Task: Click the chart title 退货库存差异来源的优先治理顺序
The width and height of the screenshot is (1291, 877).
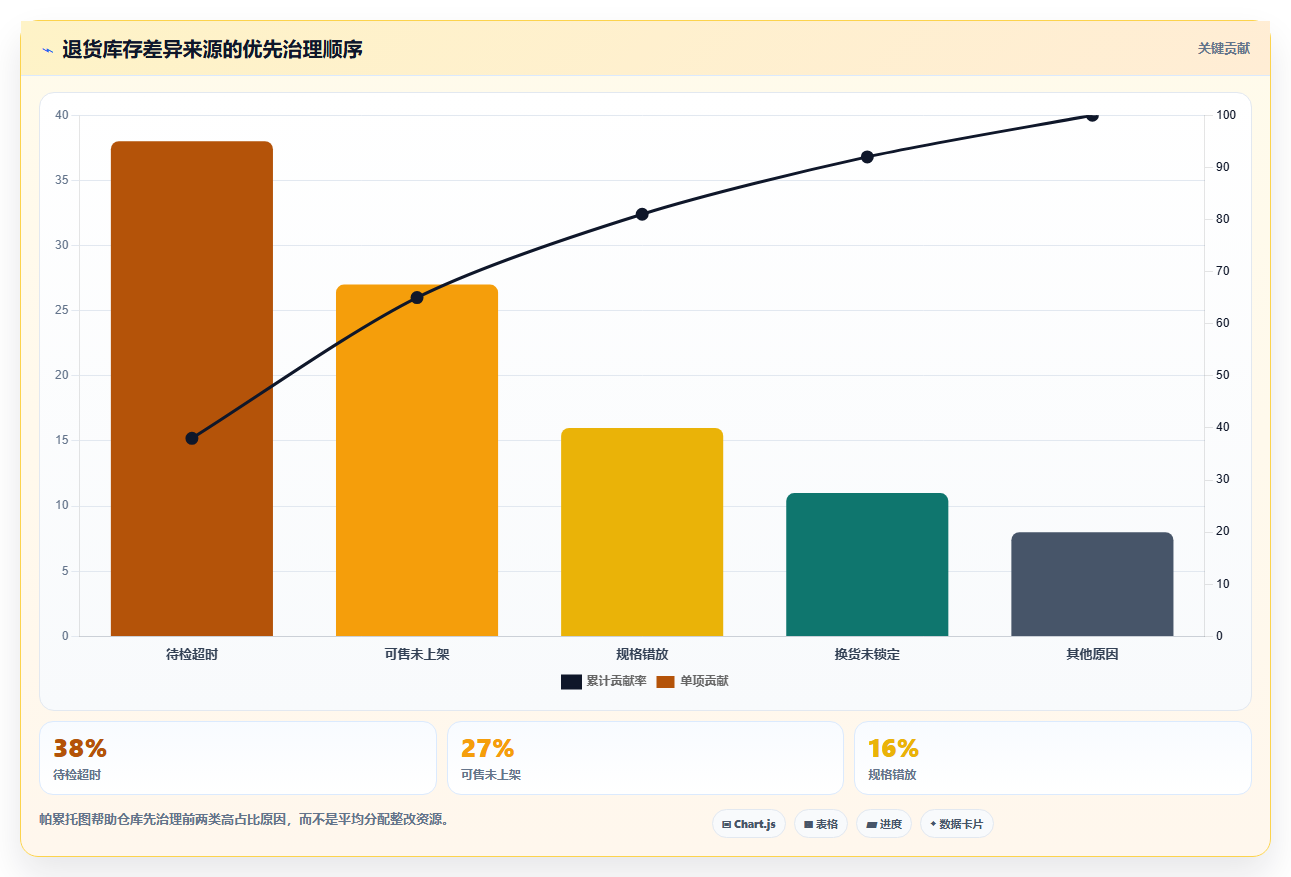Action: [212, 49]
